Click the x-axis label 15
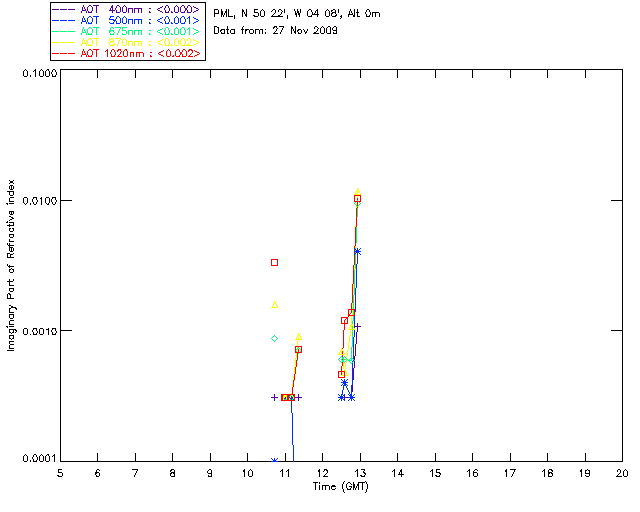This screenshot has width=640, height=512. (x=435, y=473)
